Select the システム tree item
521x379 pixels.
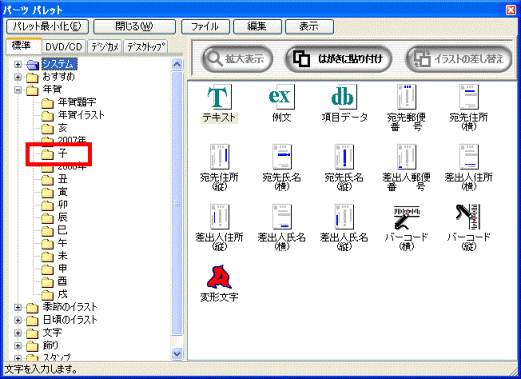59,64
